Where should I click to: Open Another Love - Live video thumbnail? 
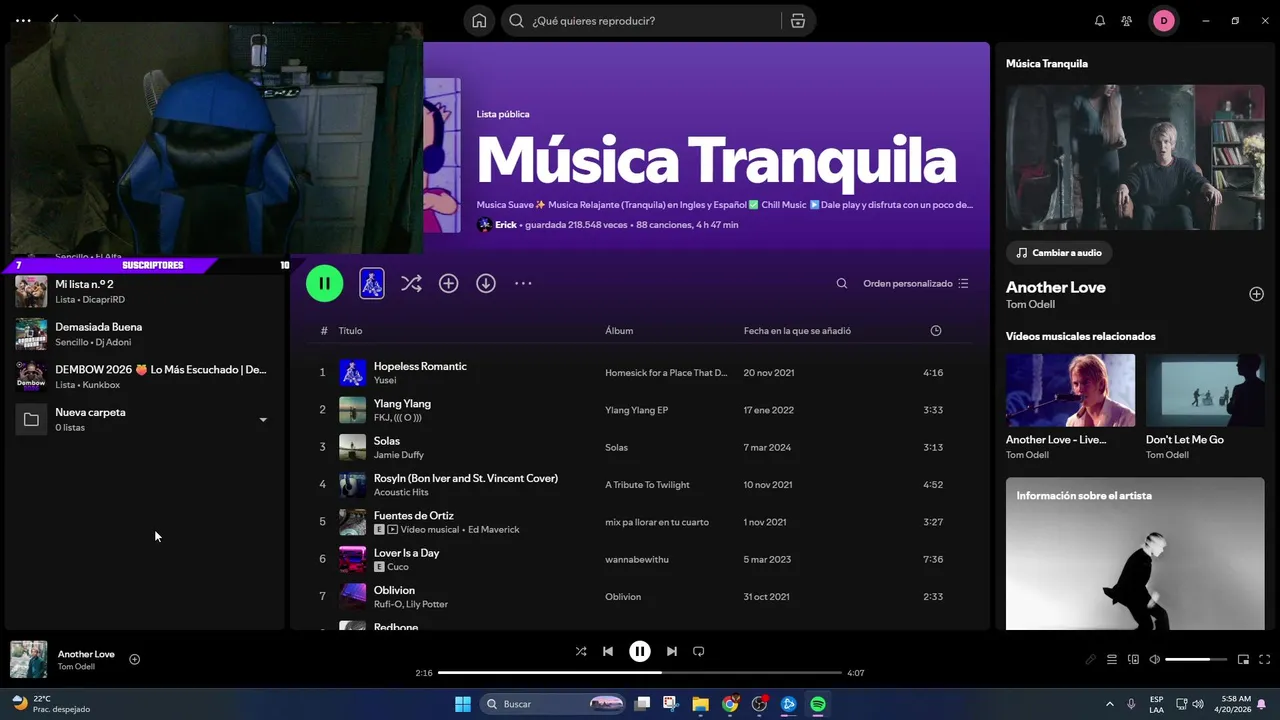(x=1070, y=390)
